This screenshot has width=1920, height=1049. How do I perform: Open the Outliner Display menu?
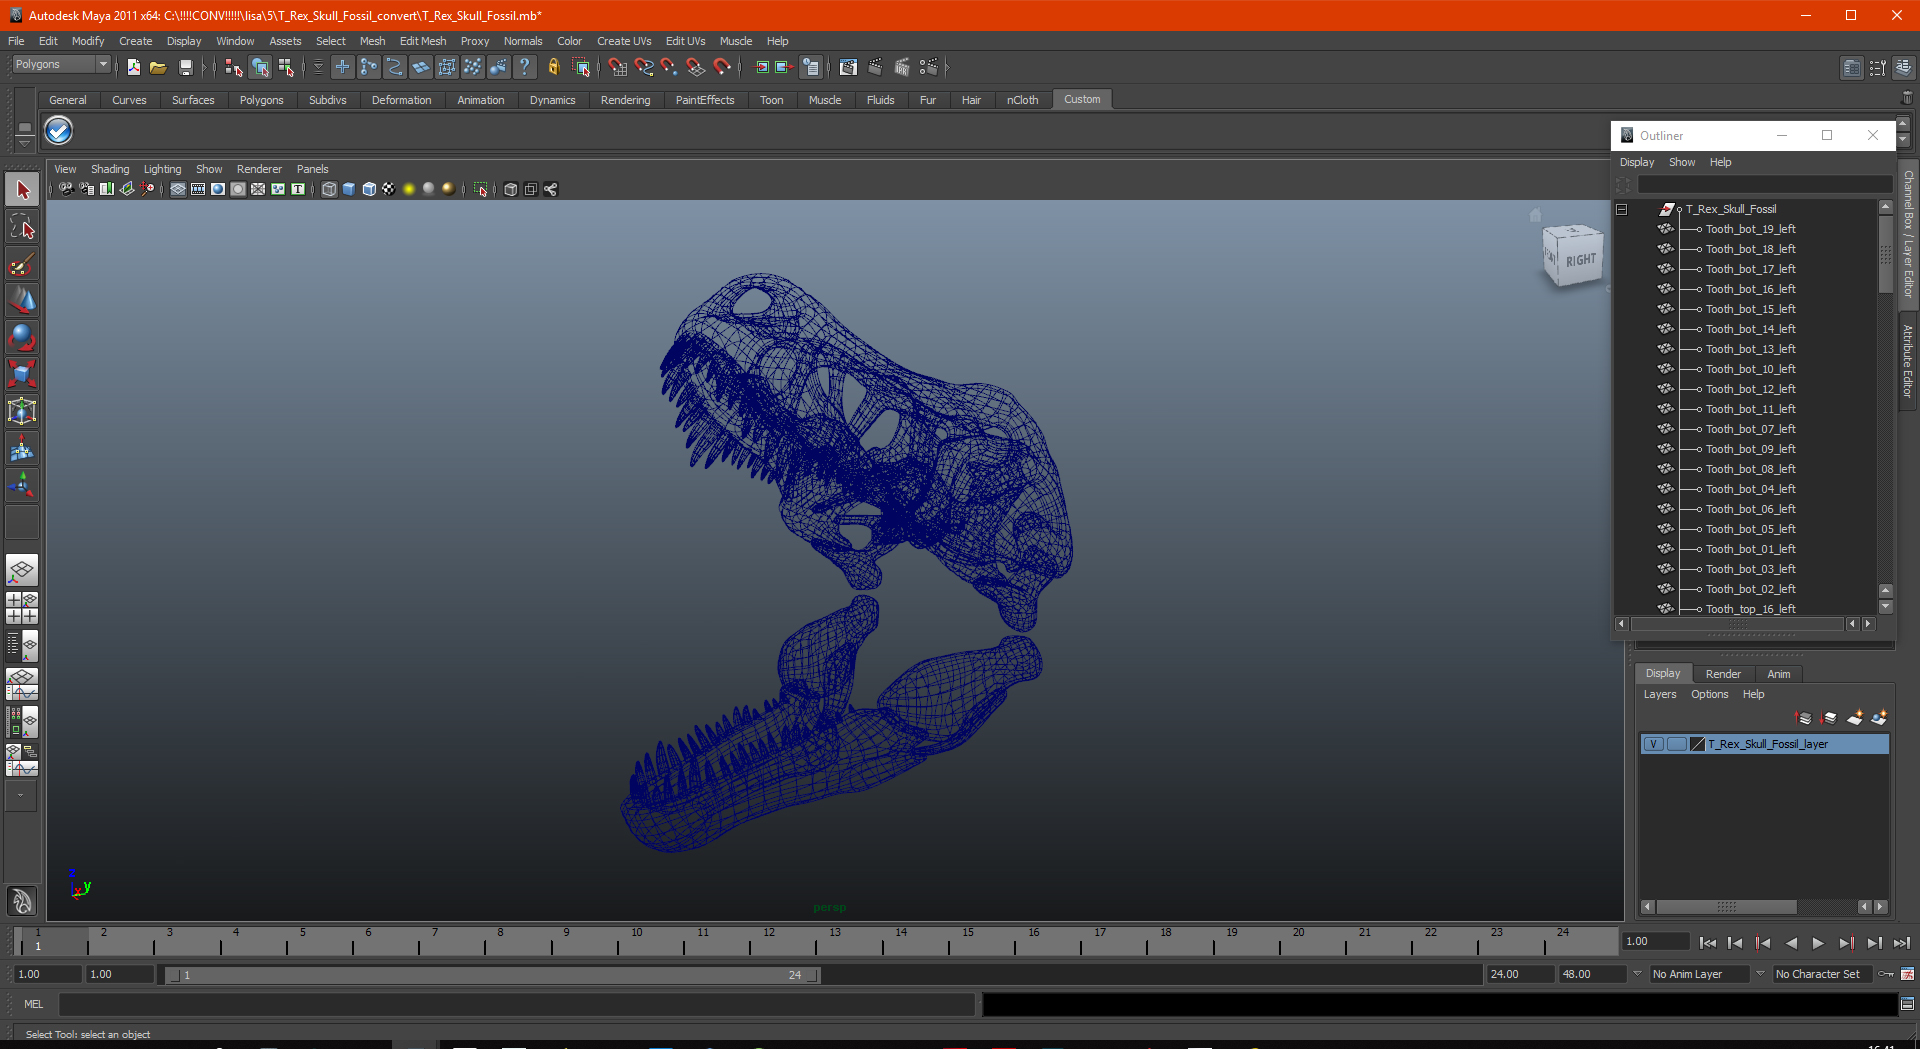(x=1637, y=162)
